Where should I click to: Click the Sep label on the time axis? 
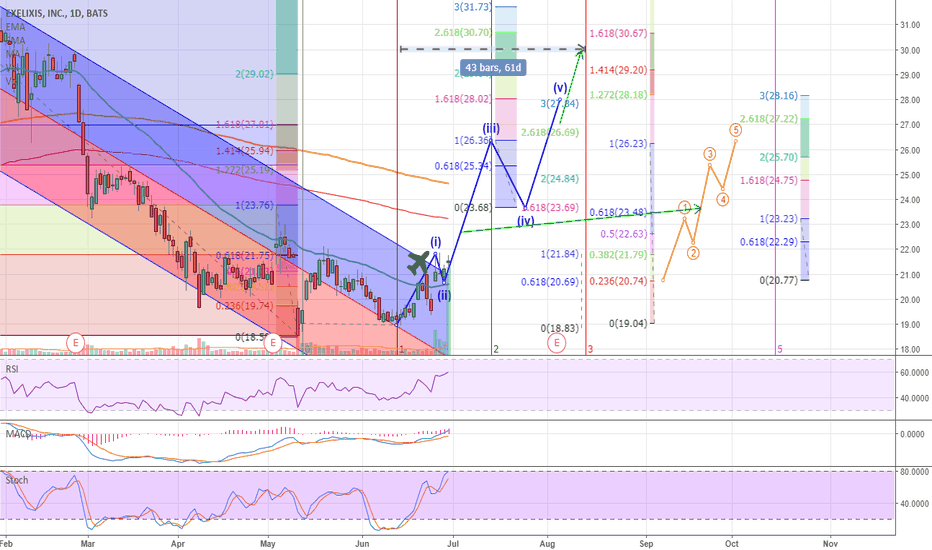[646, 543]
